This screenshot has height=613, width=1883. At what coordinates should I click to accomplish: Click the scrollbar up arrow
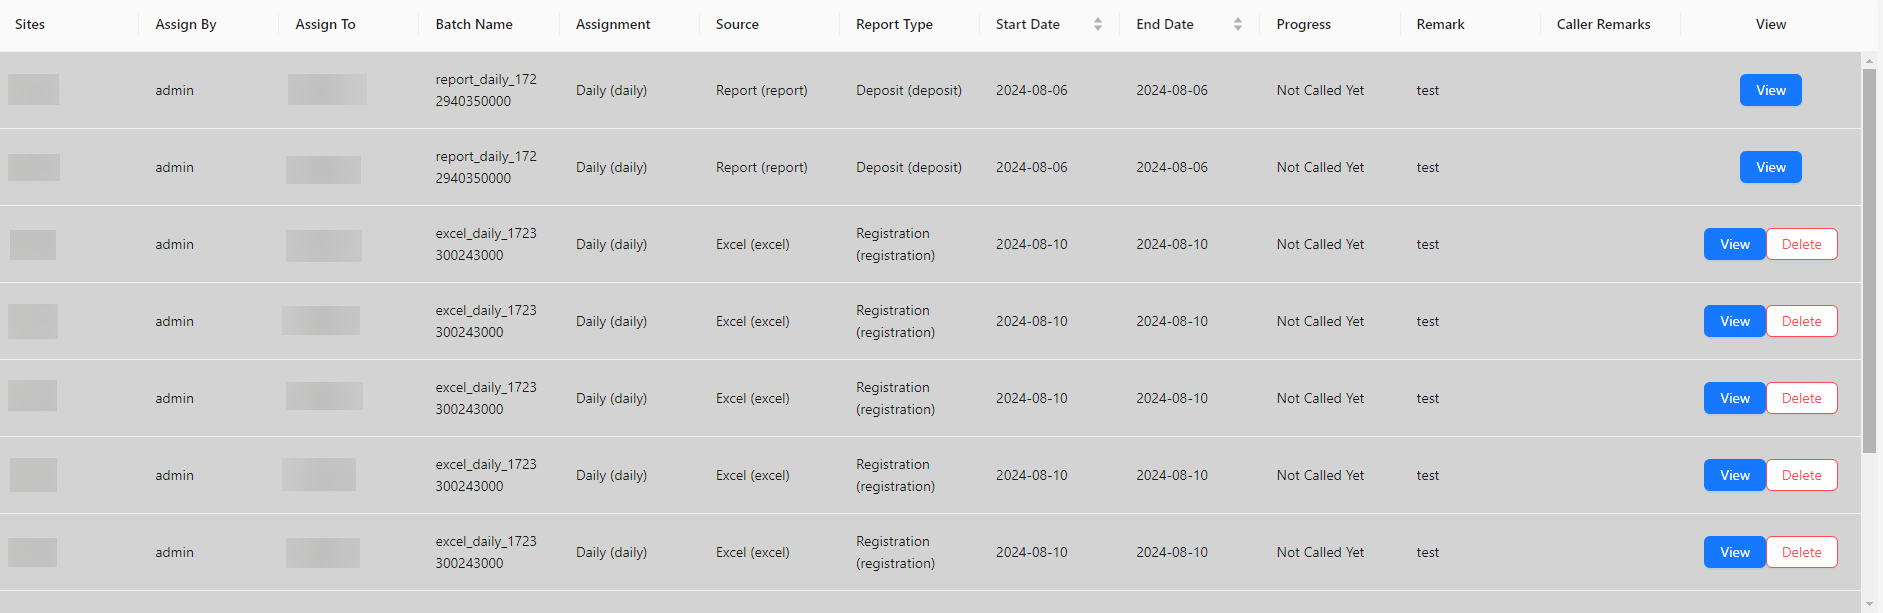tap(1869, 60)
